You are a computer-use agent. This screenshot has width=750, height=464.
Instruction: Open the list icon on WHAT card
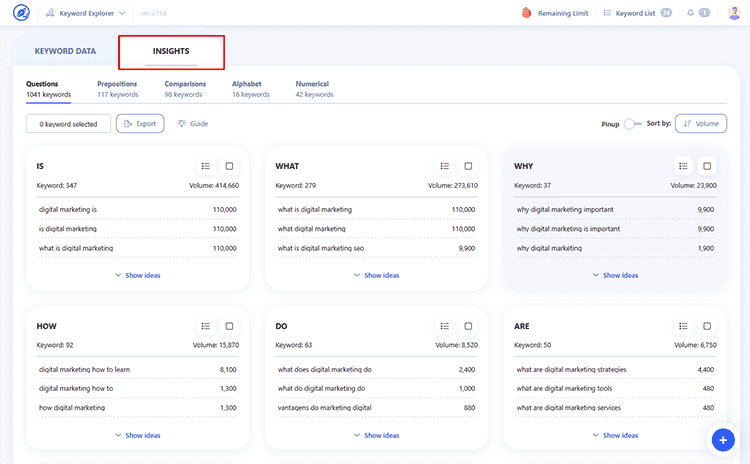[444, 166]
